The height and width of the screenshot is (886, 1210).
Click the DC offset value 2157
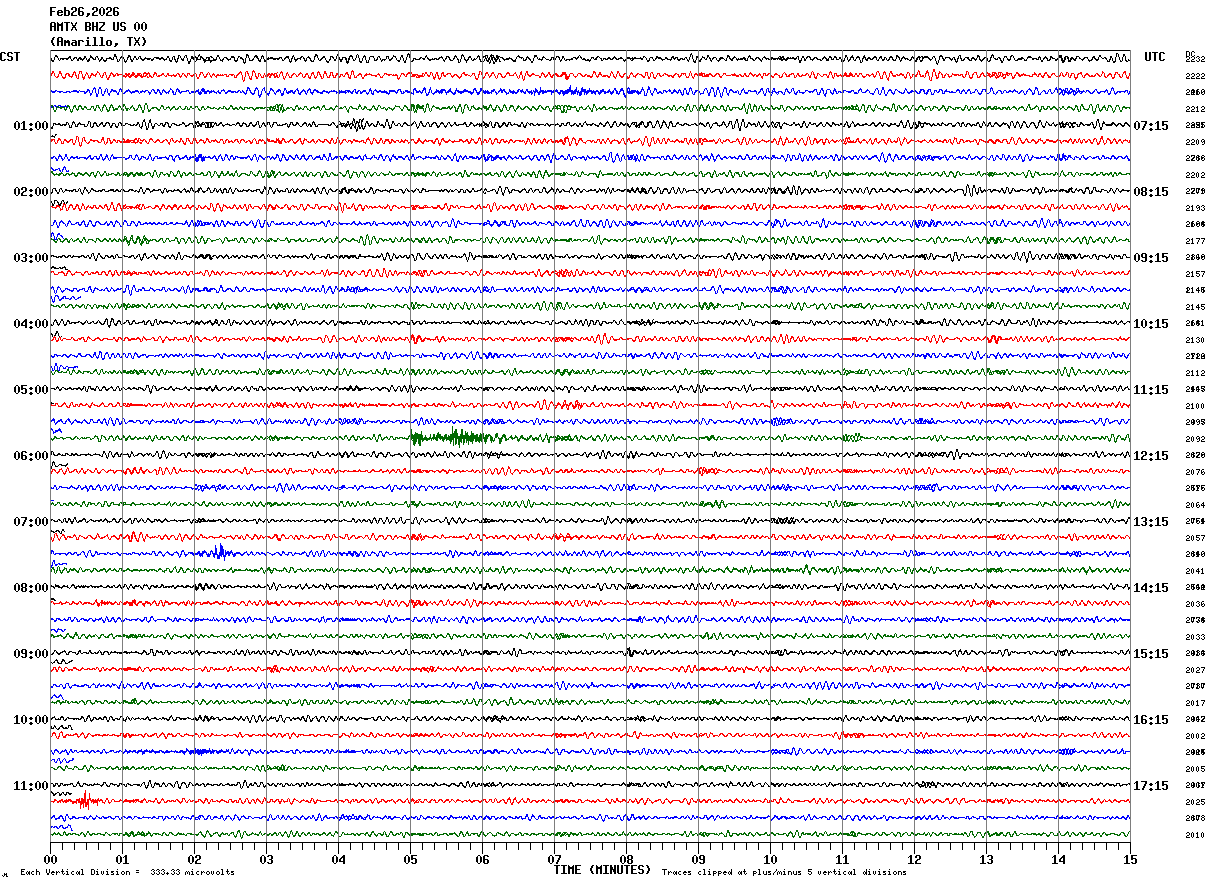1195,274
